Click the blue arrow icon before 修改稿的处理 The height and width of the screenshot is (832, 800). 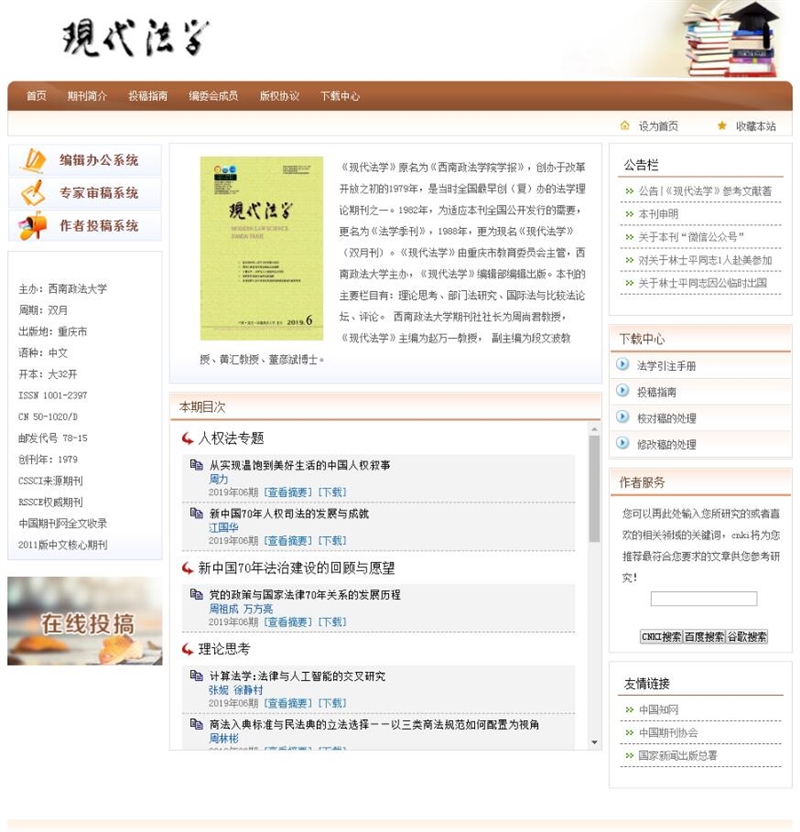[625, 444]
